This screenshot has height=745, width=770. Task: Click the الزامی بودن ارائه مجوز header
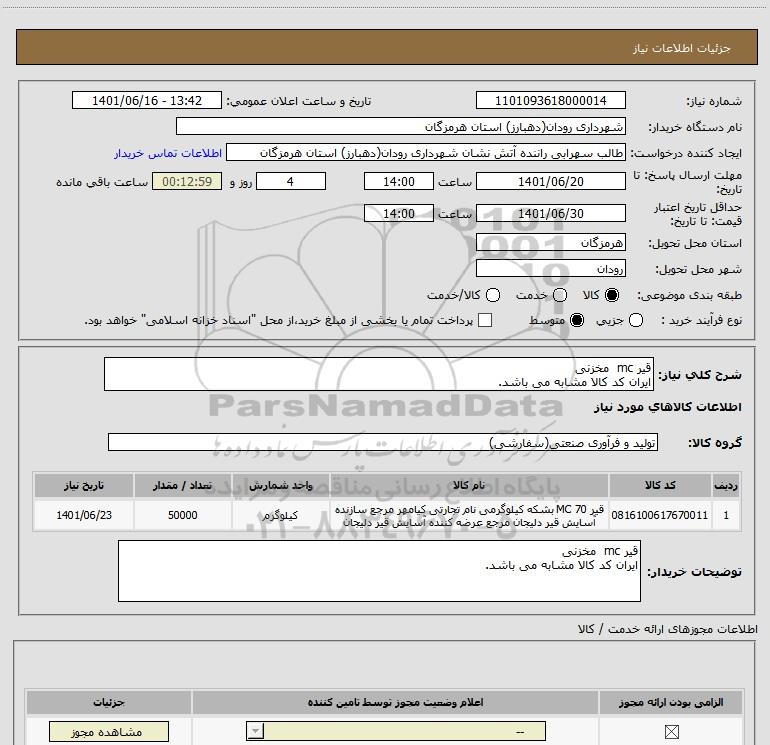click(671, 702)
